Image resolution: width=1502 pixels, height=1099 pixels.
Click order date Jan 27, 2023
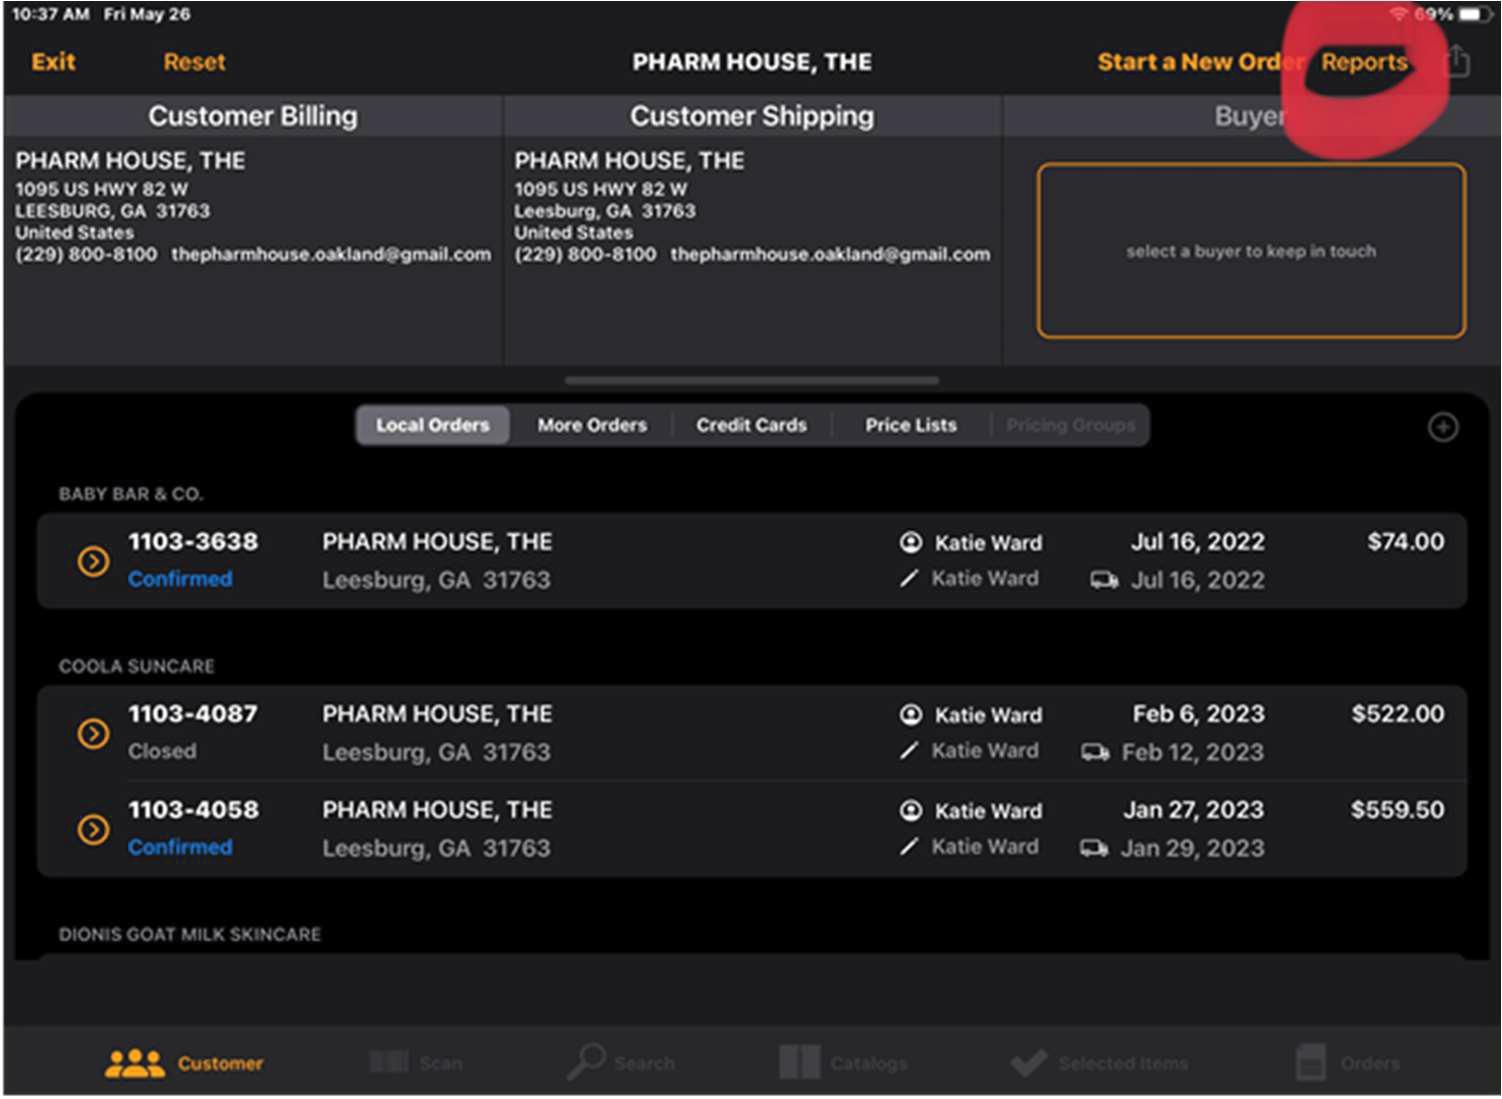click(1193, 810)
